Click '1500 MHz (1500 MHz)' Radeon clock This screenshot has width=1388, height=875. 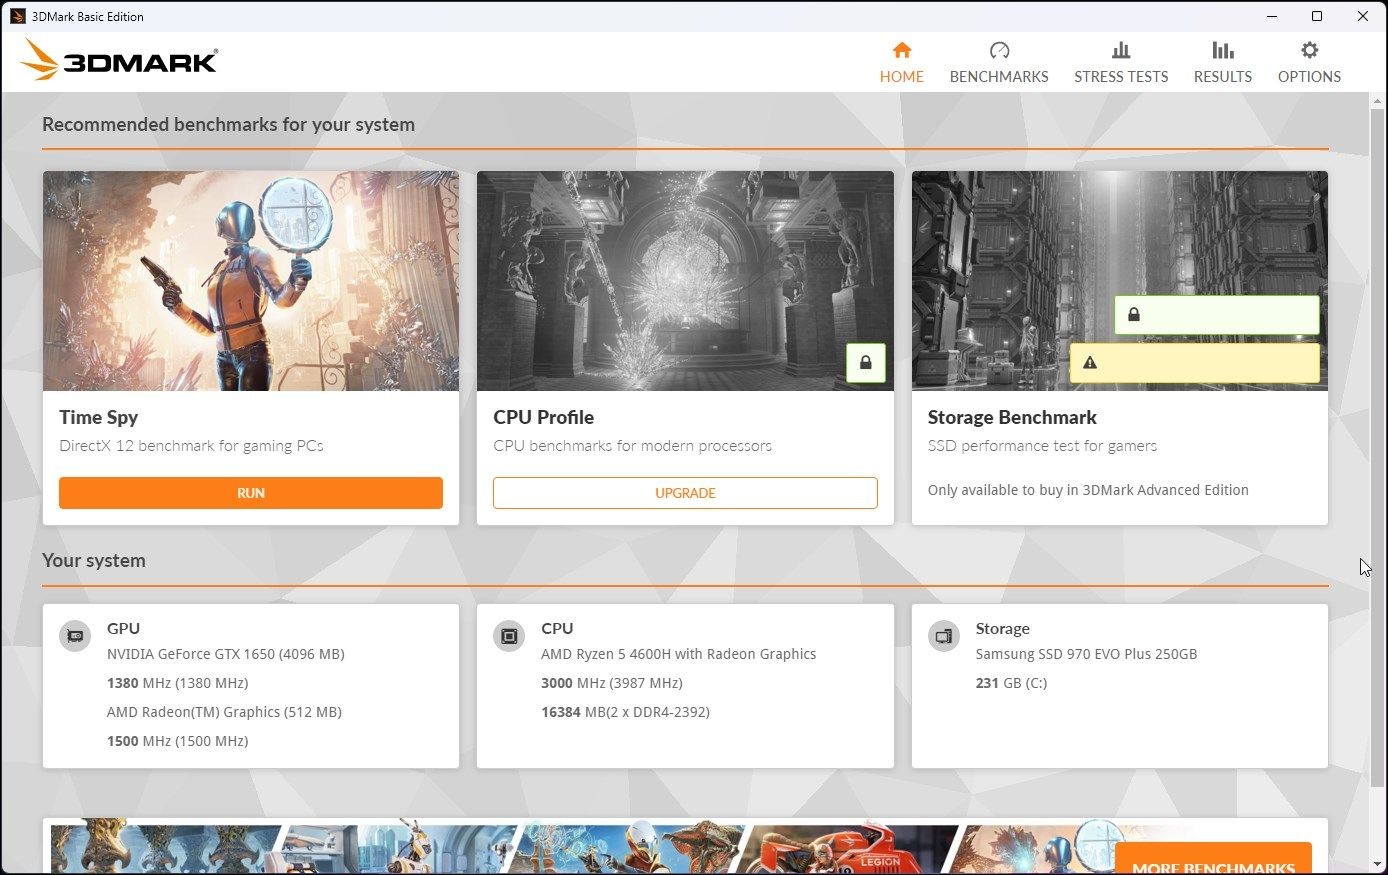click(x=177, y=741)
